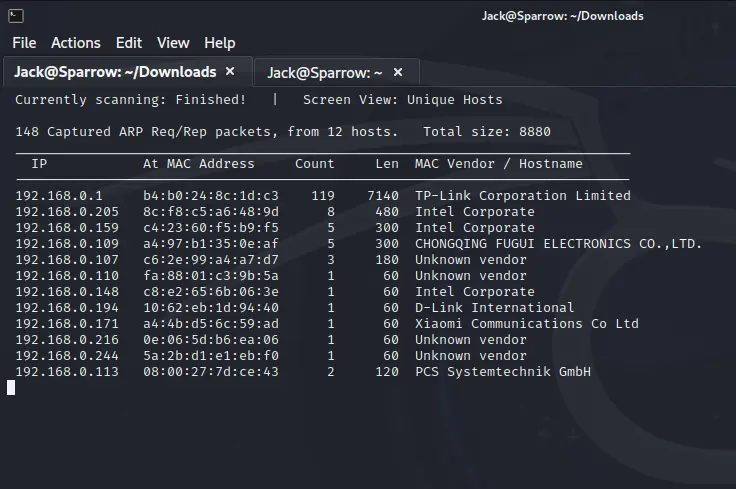The width and height of the screenshot is (736, 489).
Task: Open the Edit menu
Action: (x=129, y=43)
